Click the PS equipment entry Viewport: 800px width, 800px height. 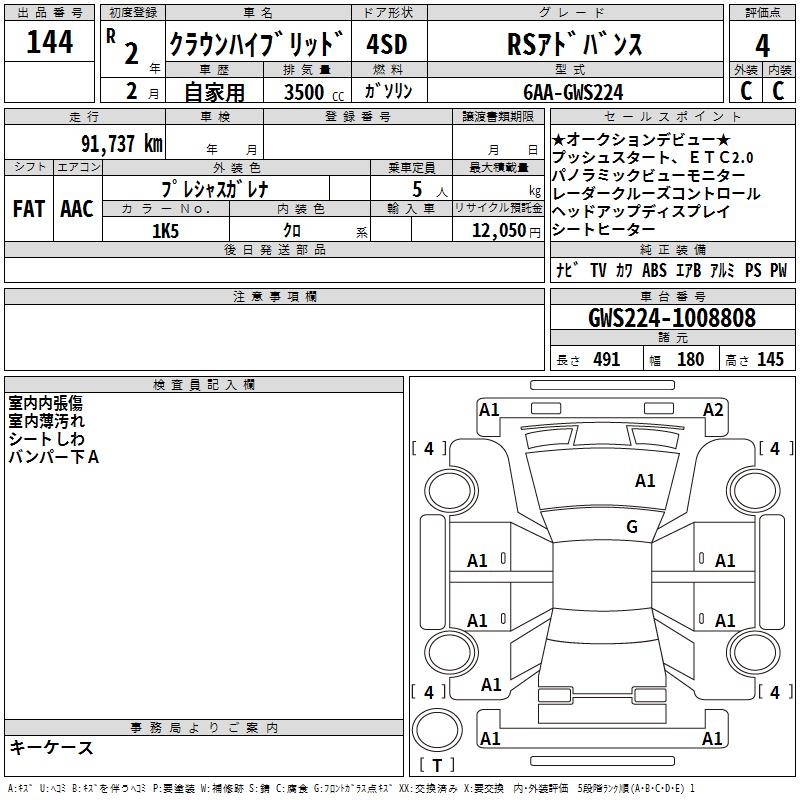(753, 270)
